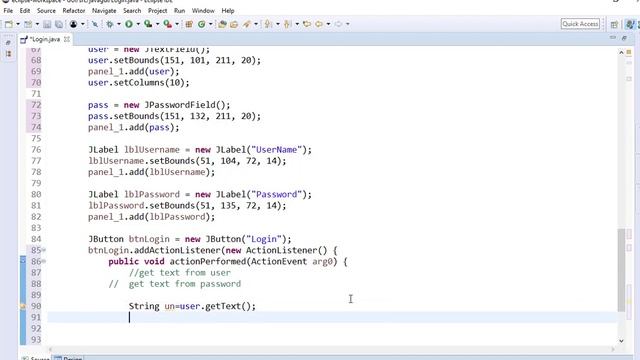Open the Project menu
The width and height of the screenshot is (640, 360).
click(158, 11)
